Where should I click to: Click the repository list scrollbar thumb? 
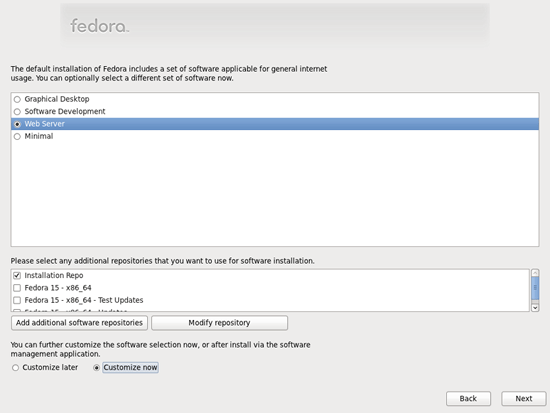[x=535, y=288]
